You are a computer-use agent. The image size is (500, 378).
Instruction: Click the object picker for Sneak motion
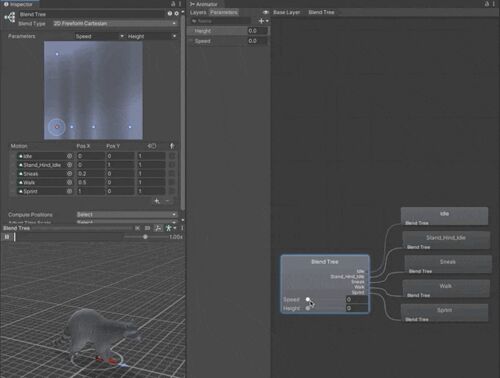tap(69, 174)
